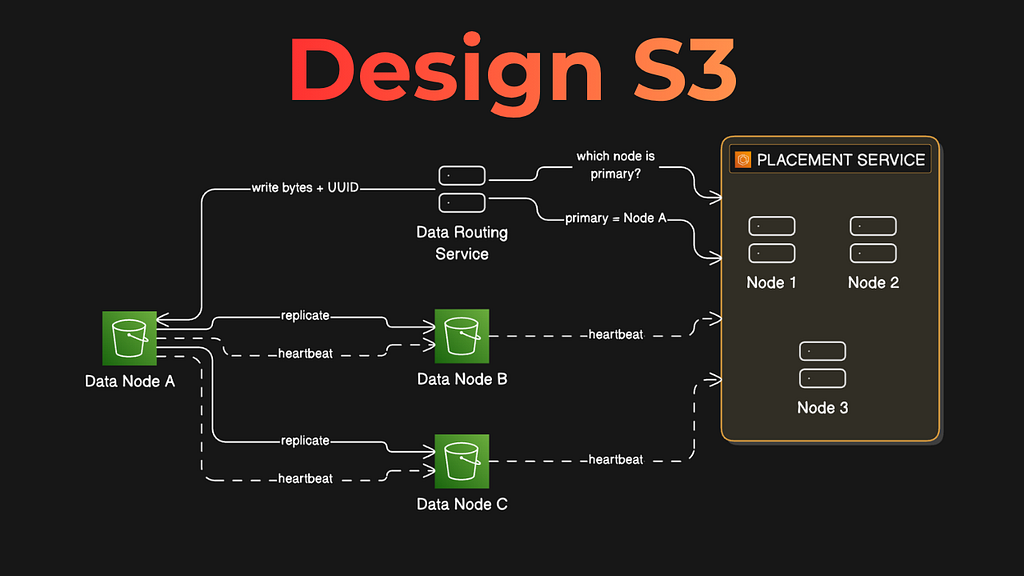Viewport: 1024px width, 576px height.
Task: Click the Node 3 server icon
Action: 822,365
